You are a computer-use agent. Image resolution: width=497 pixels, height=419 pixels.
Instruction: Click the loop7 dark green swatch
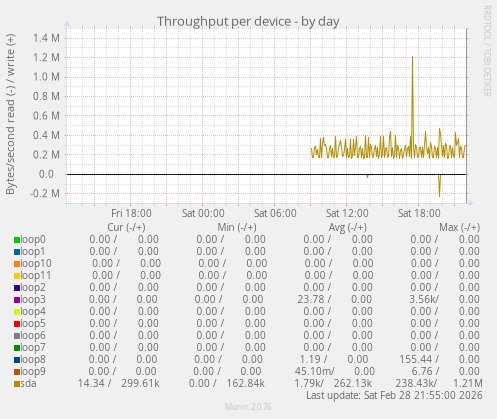[x=17, y=348]
